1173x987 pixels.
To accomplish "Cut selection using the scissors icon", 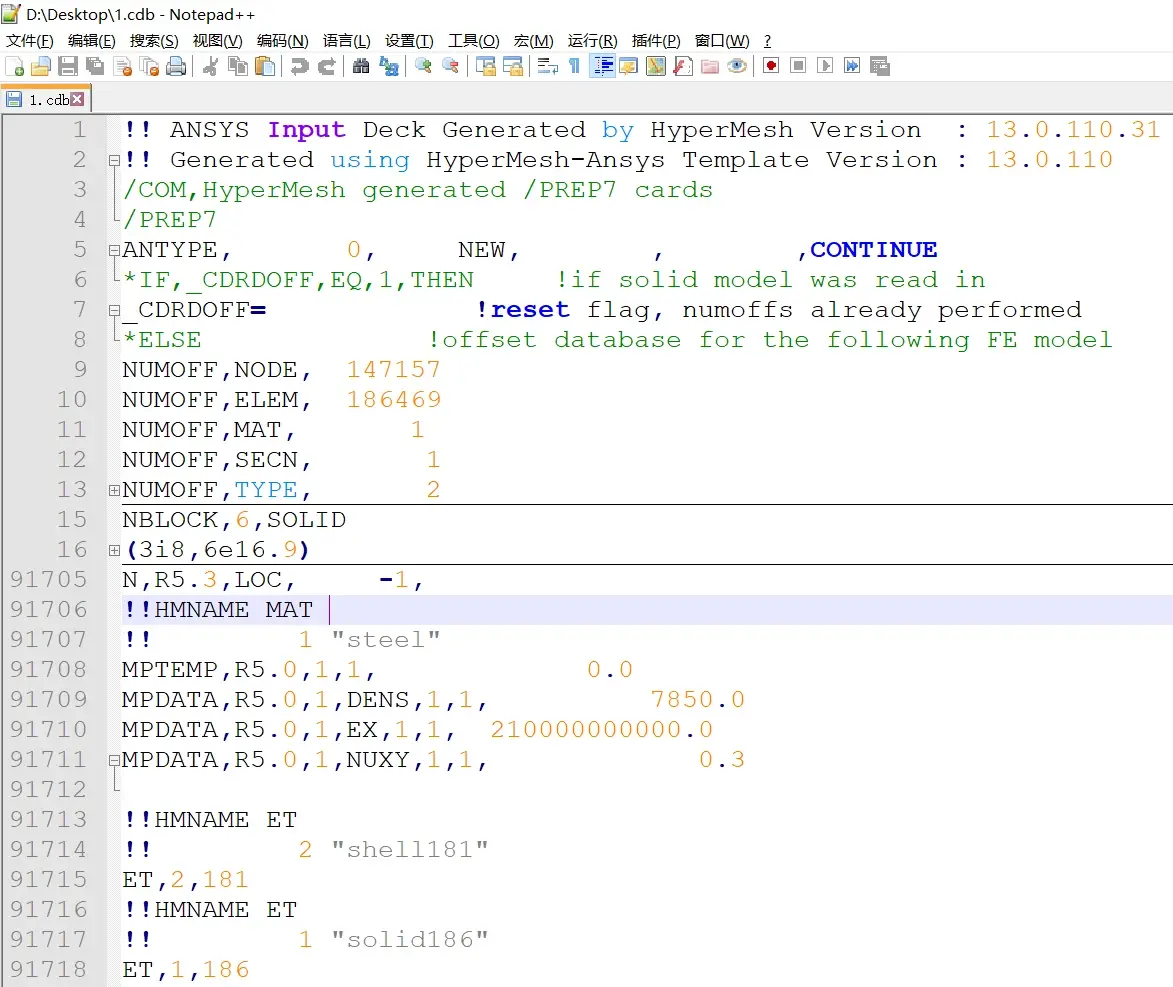I will 211,67.
